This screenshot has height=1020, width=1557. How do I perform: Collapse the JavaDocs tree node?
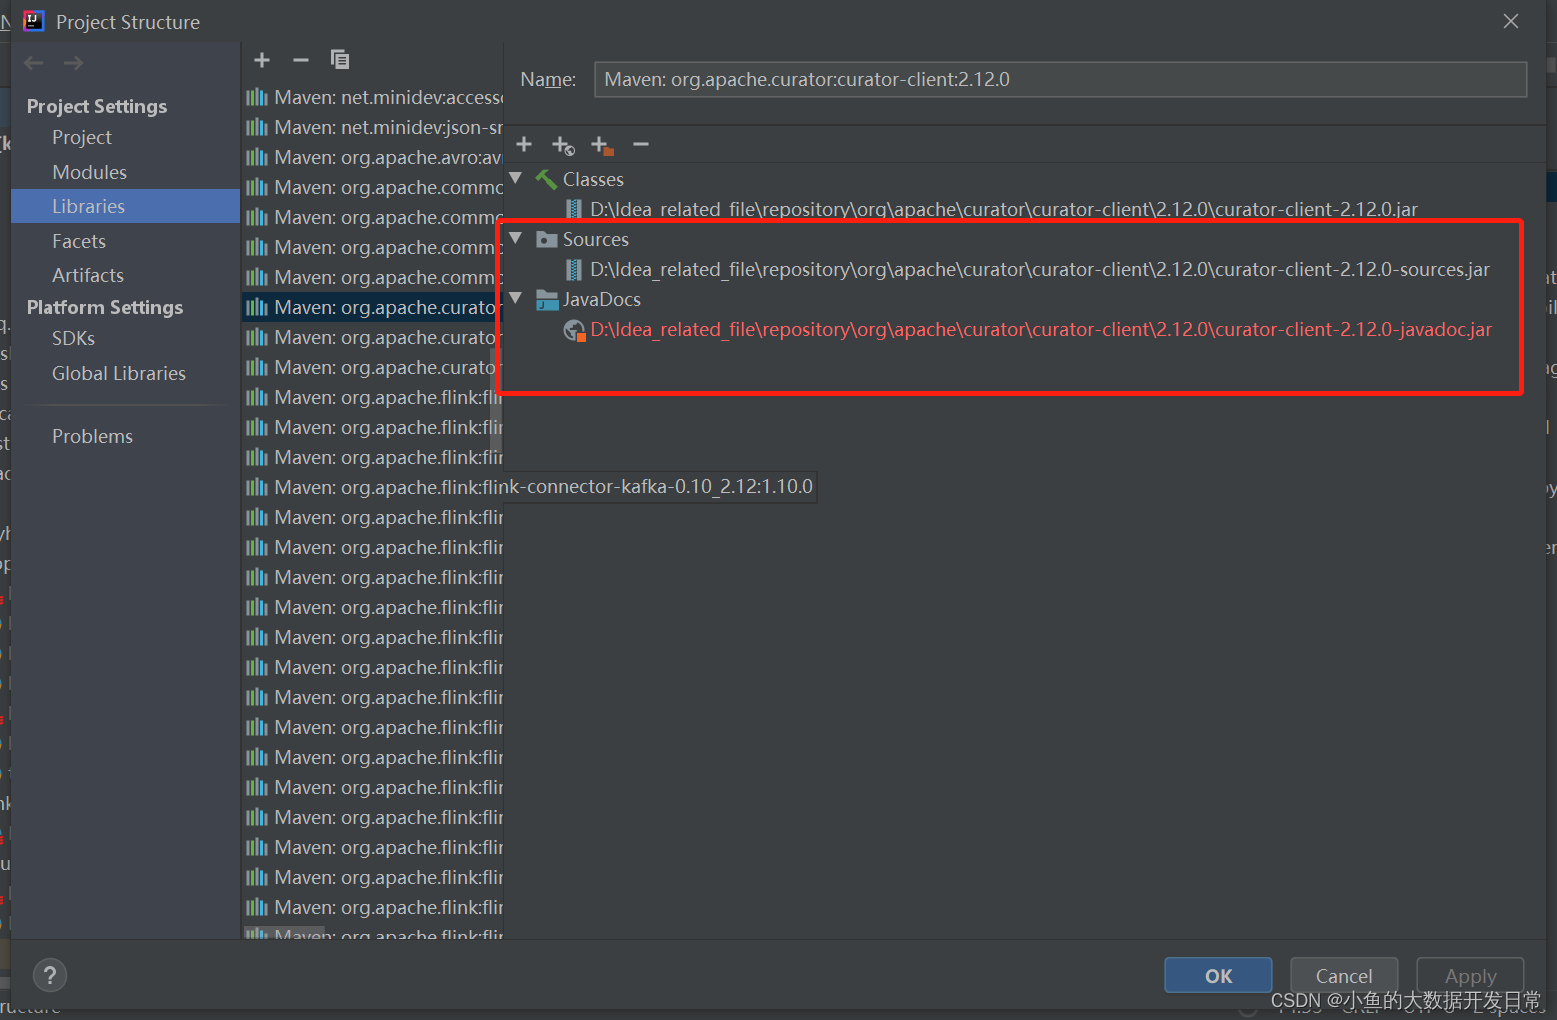click(516, 298)
